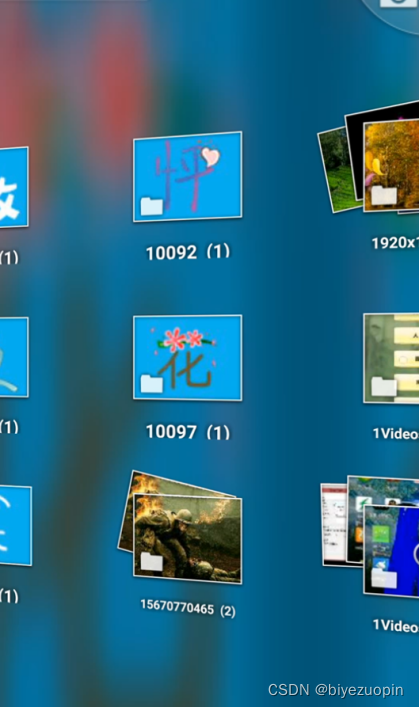Open the album showing a white Chinese character

pos(14,187)
